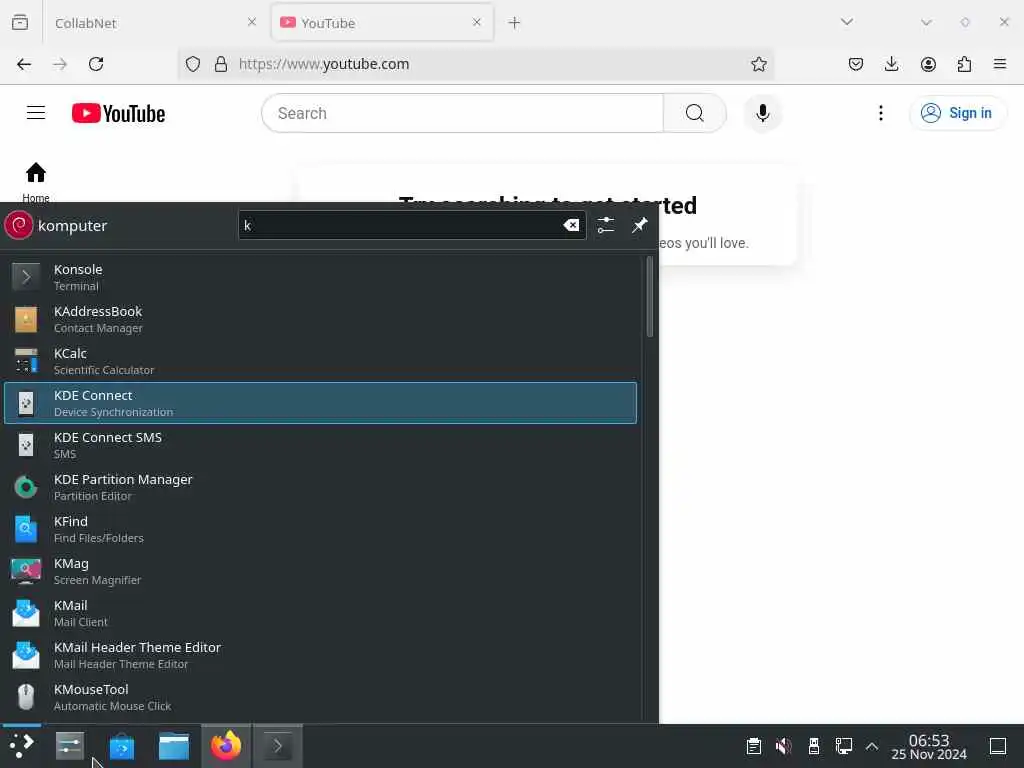
Task: Launch KDE Connect device synchronization
Action: [x=320, y=403]
